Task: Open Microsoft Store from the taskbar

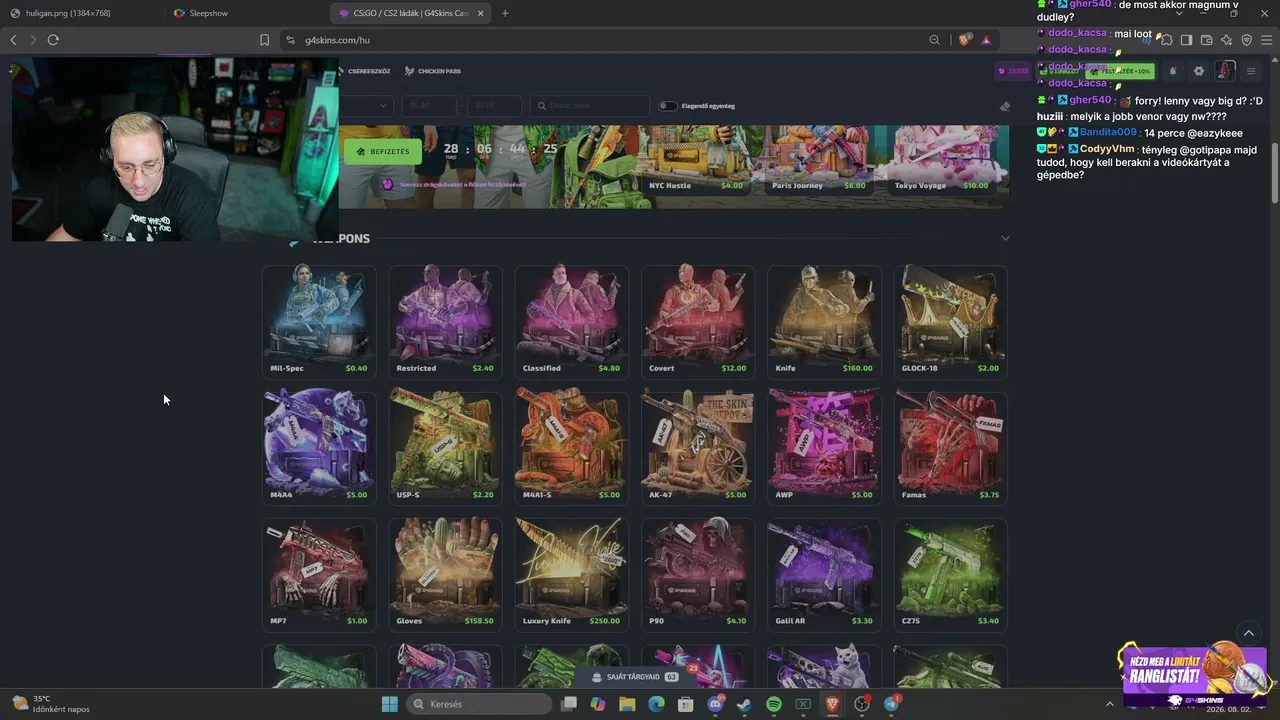Action: point(686,704)
